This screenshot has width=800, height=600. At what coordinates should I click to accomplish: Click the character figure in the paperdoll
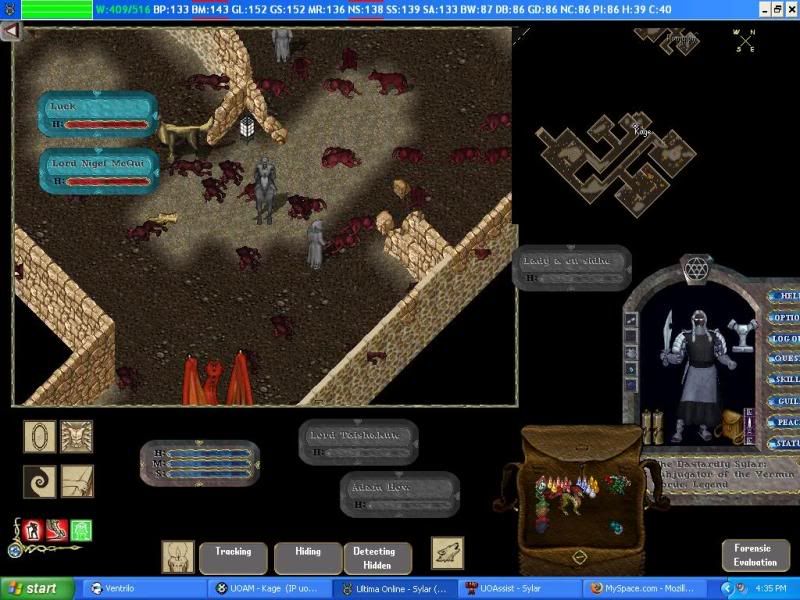tap(697, 375)
